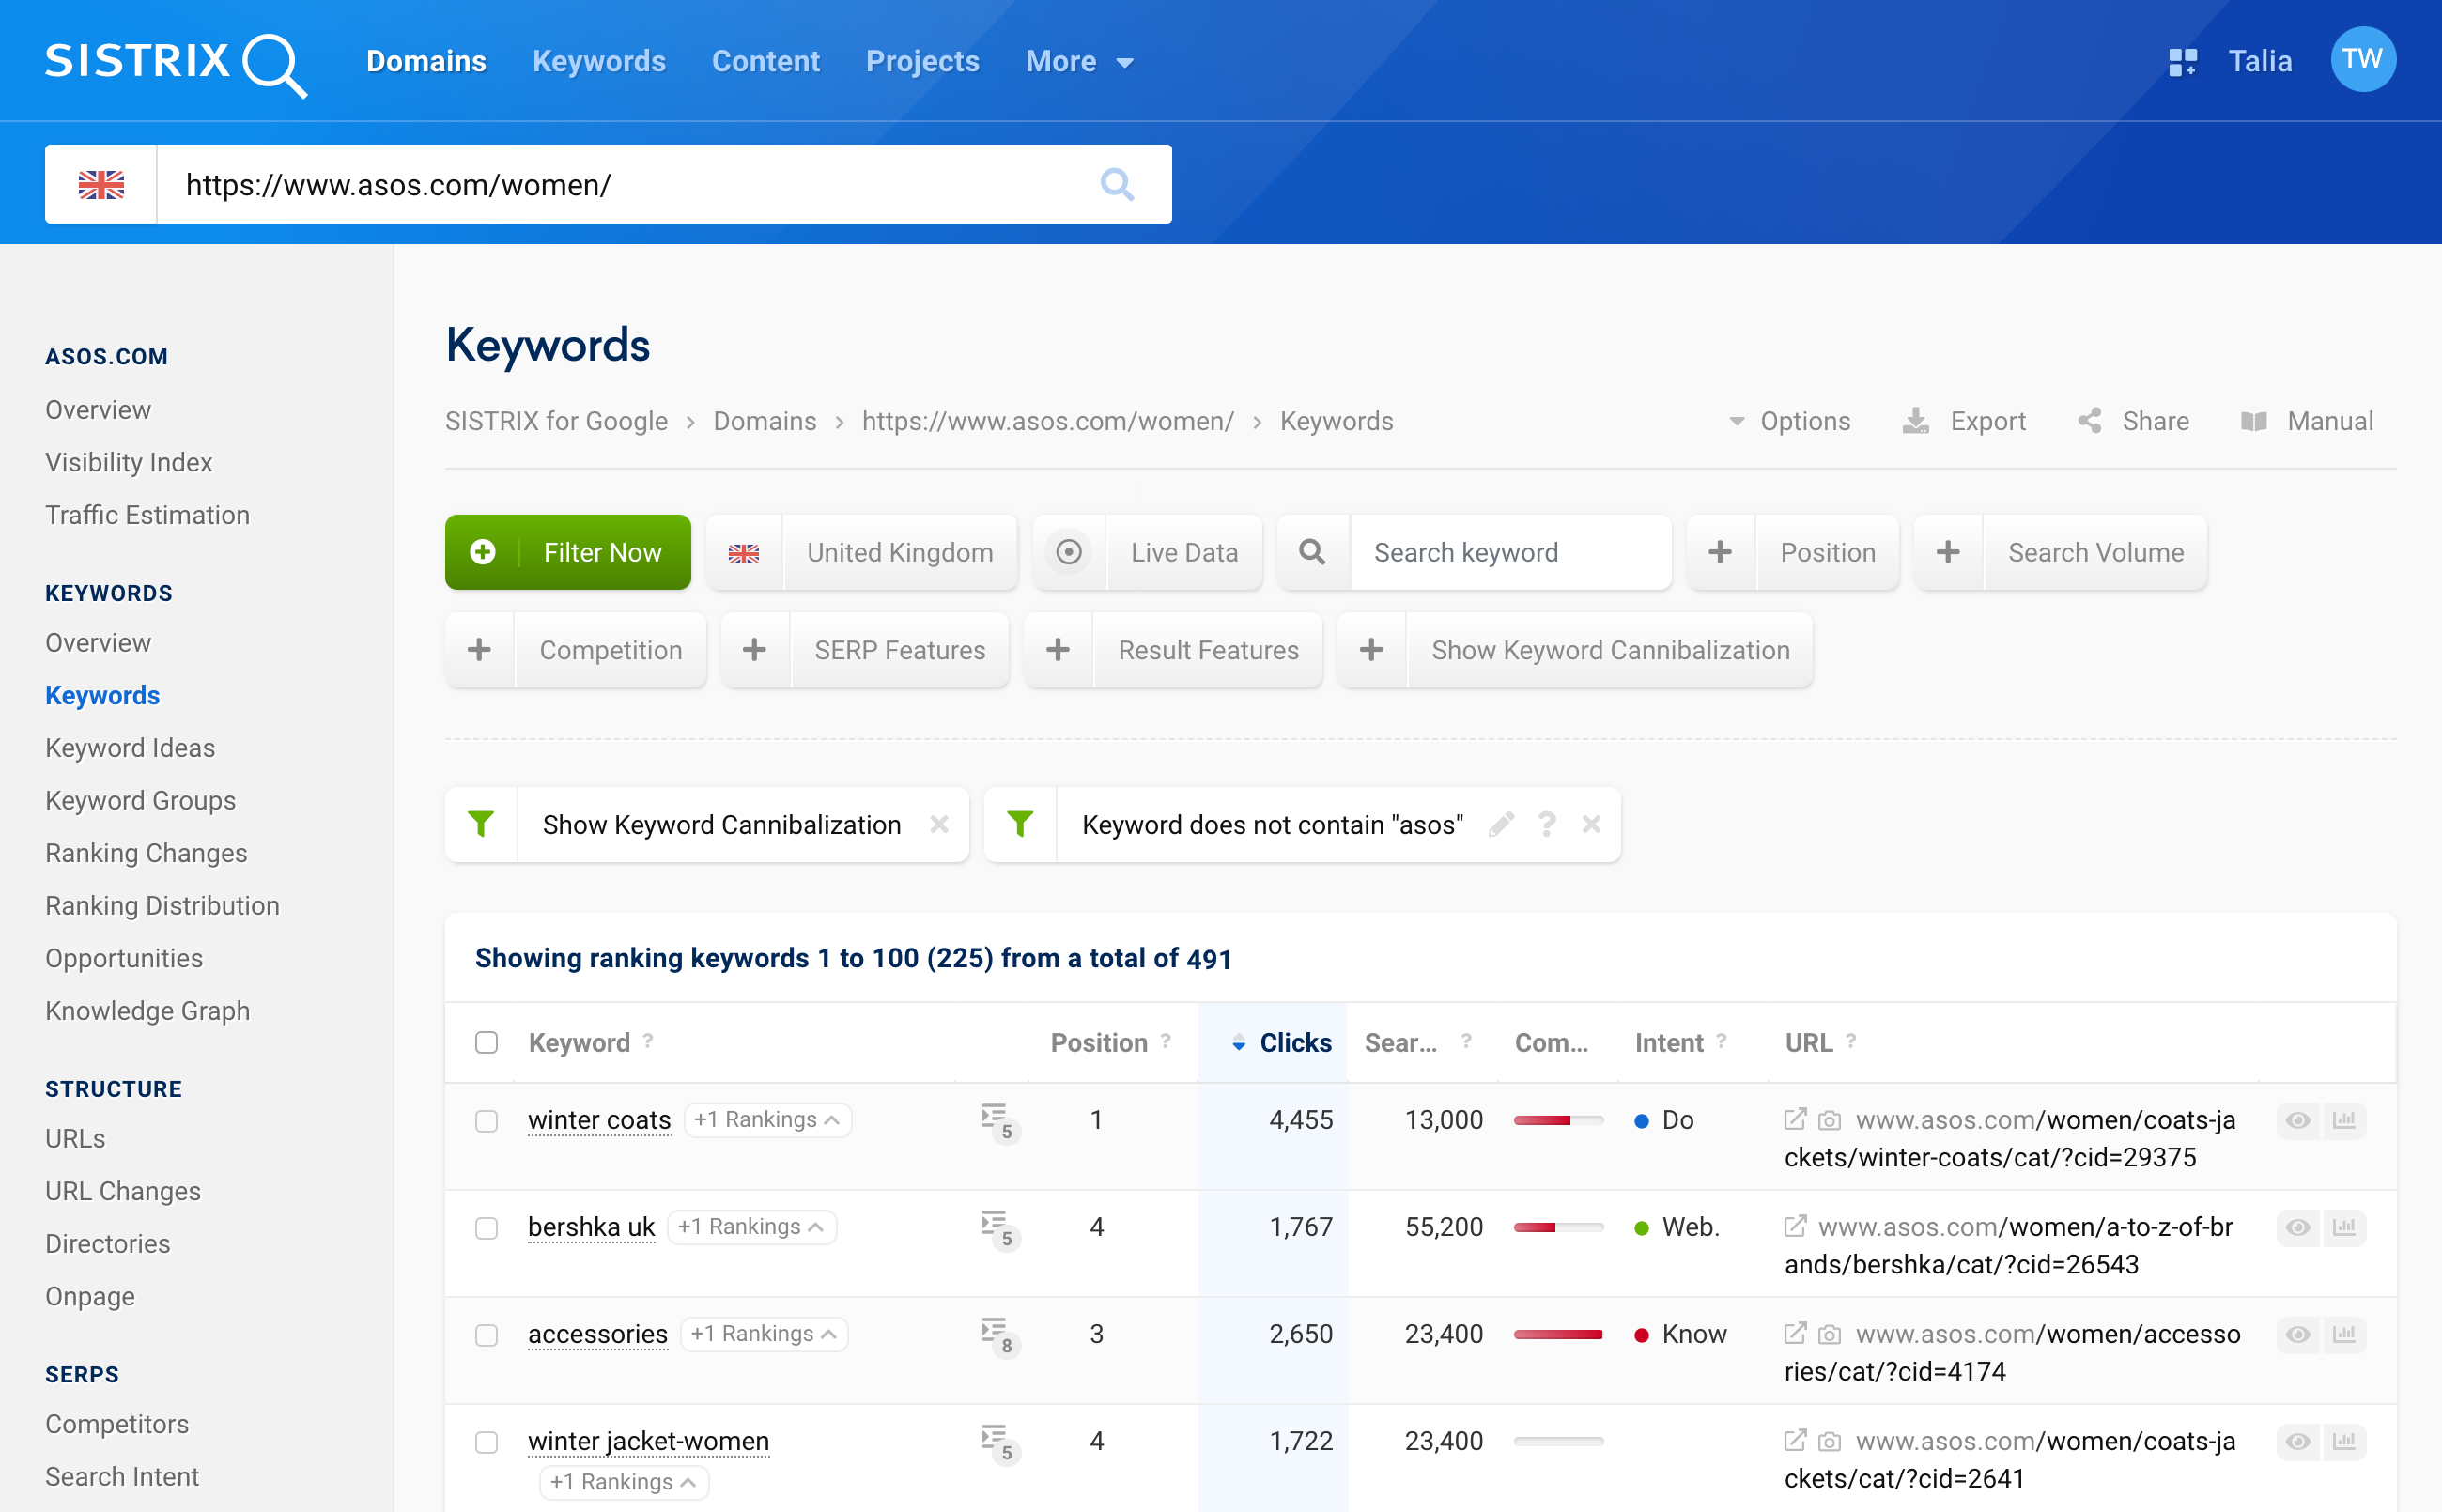2442x1512 pixels.
Task: Click the view icon for winter coats row
Action: [2299, 1119]
